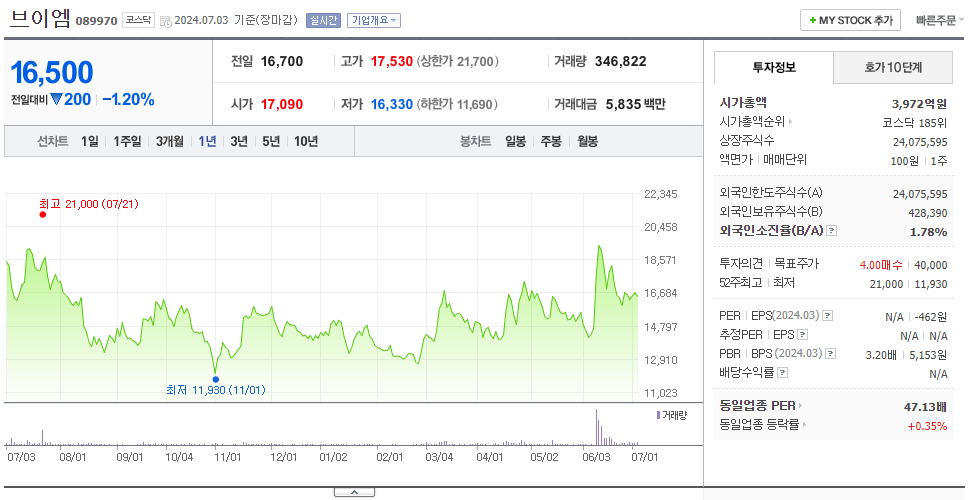This screenshot has height=500, width=968.
Task: Open the 동일업종 PER link
Action: pos(761,406)
